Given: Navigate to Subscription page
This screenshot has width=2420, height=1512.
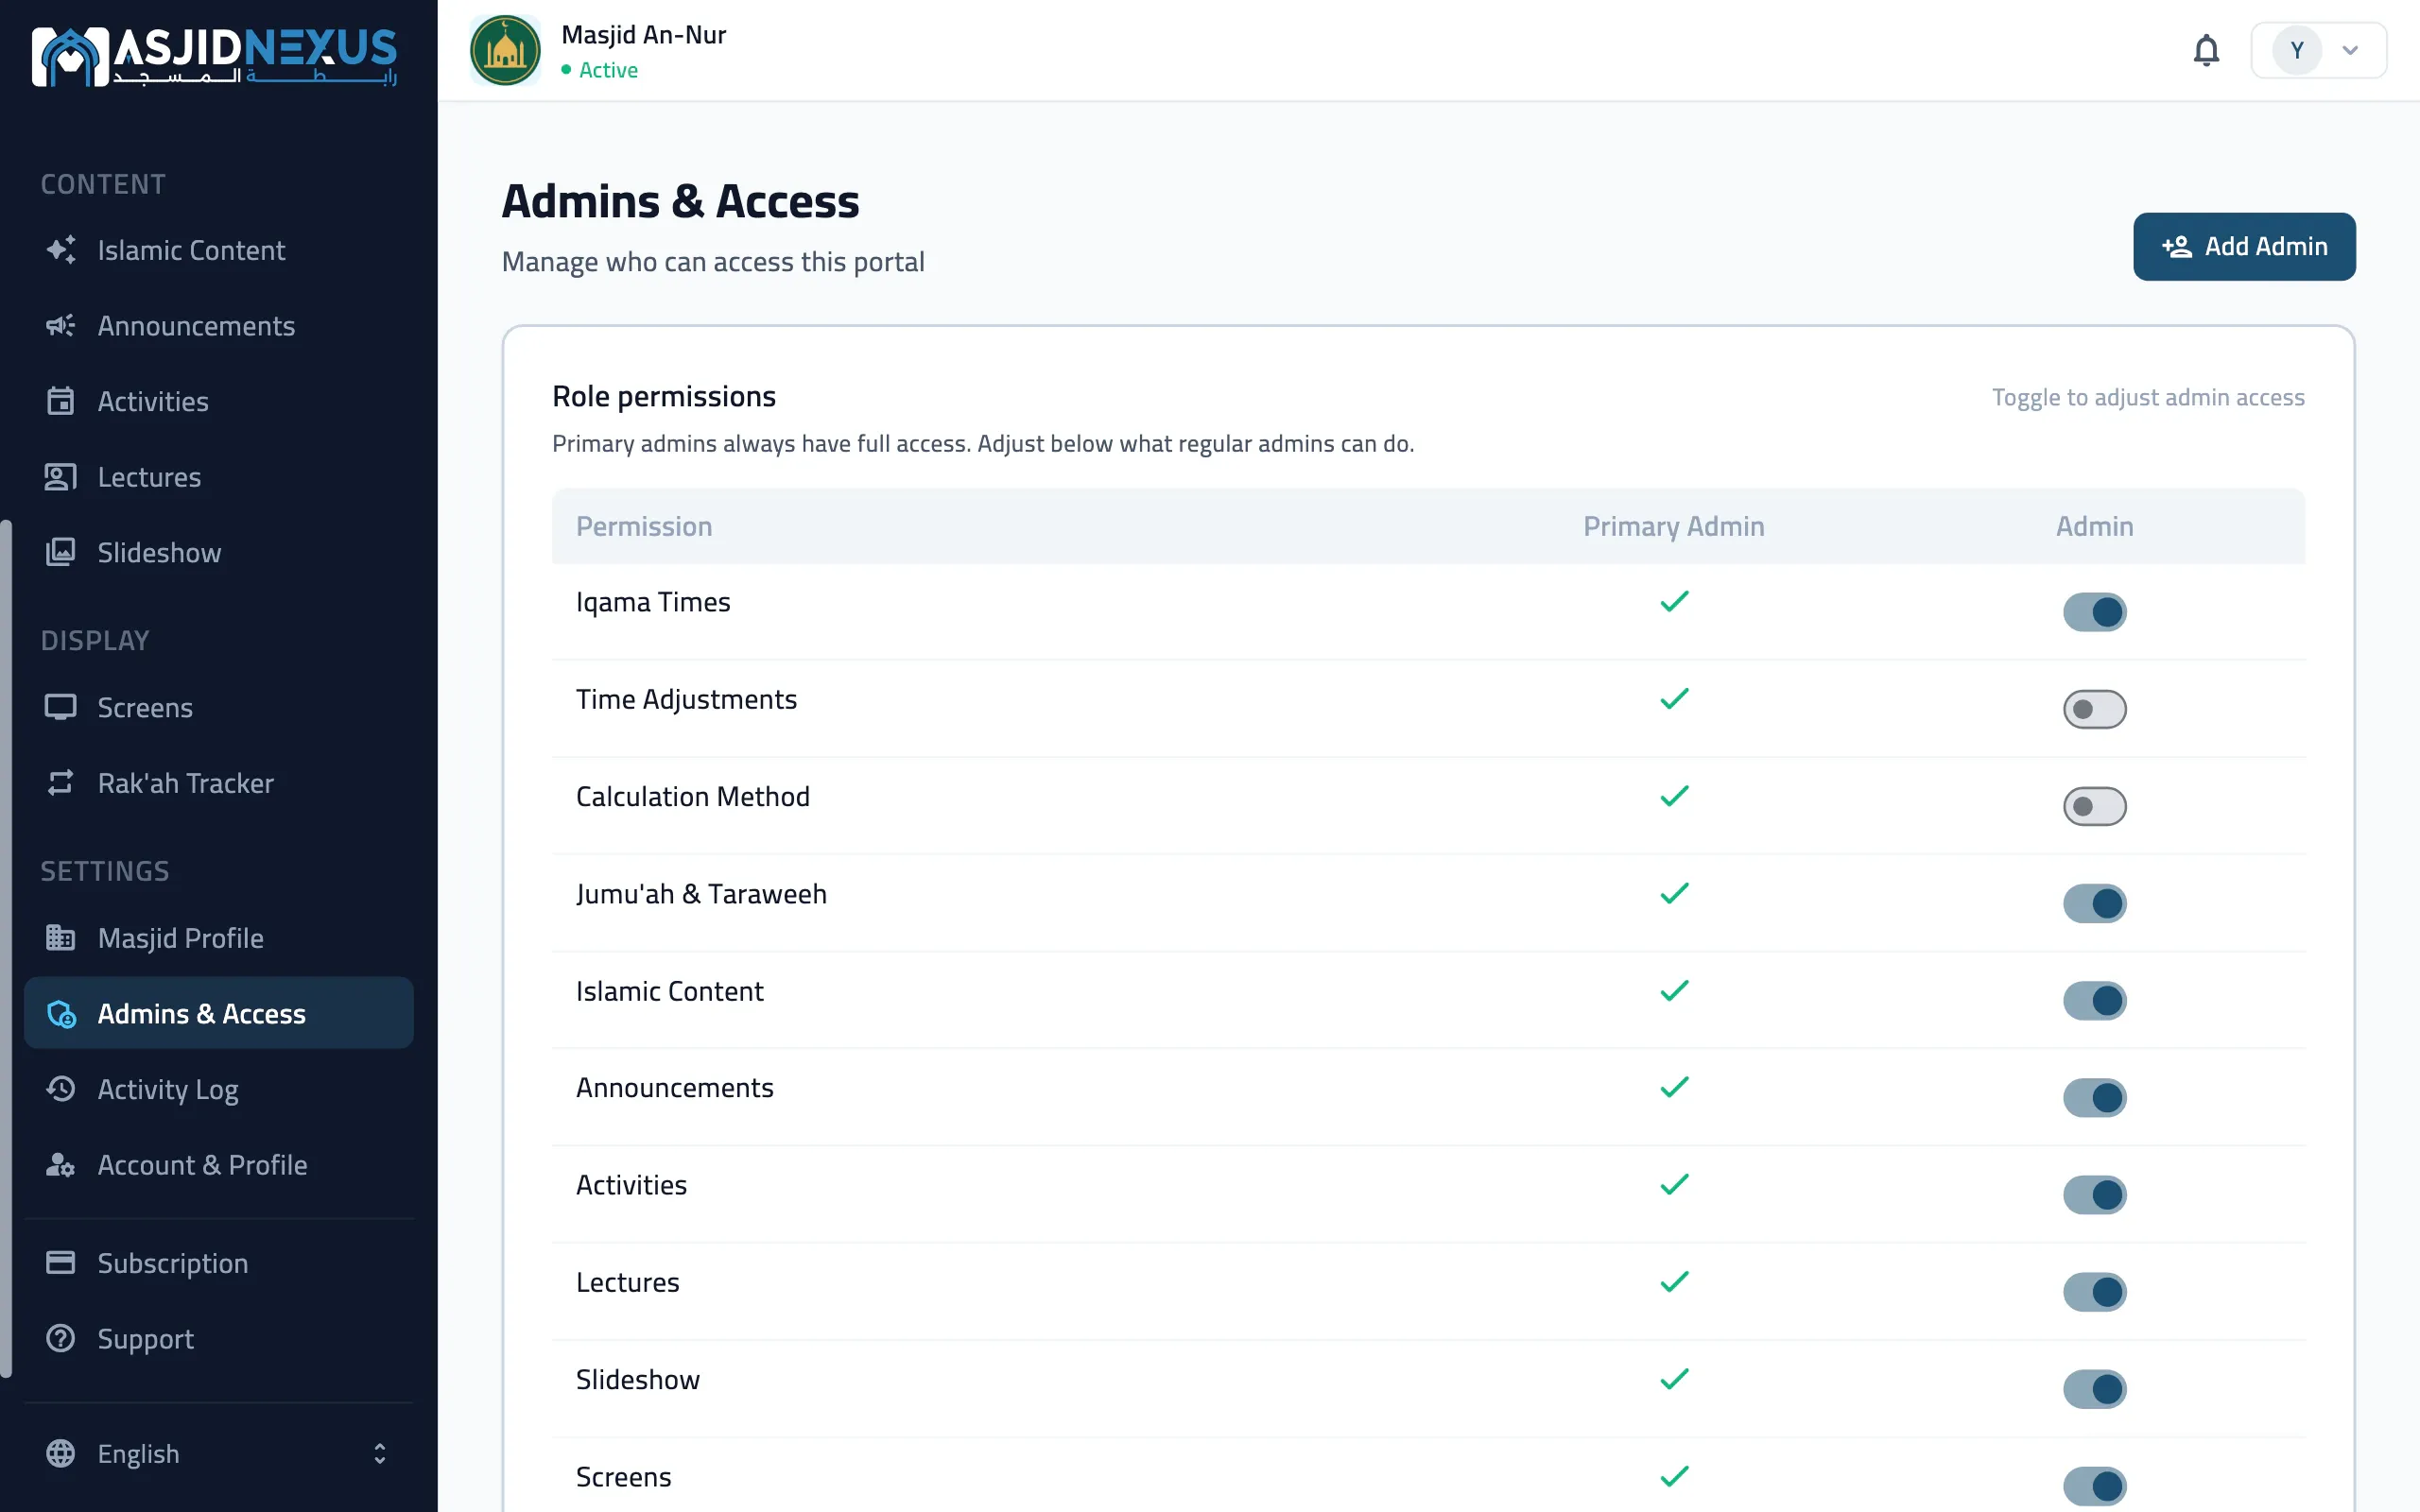Looking at the screenshot, I should [x=218, y=1263].
